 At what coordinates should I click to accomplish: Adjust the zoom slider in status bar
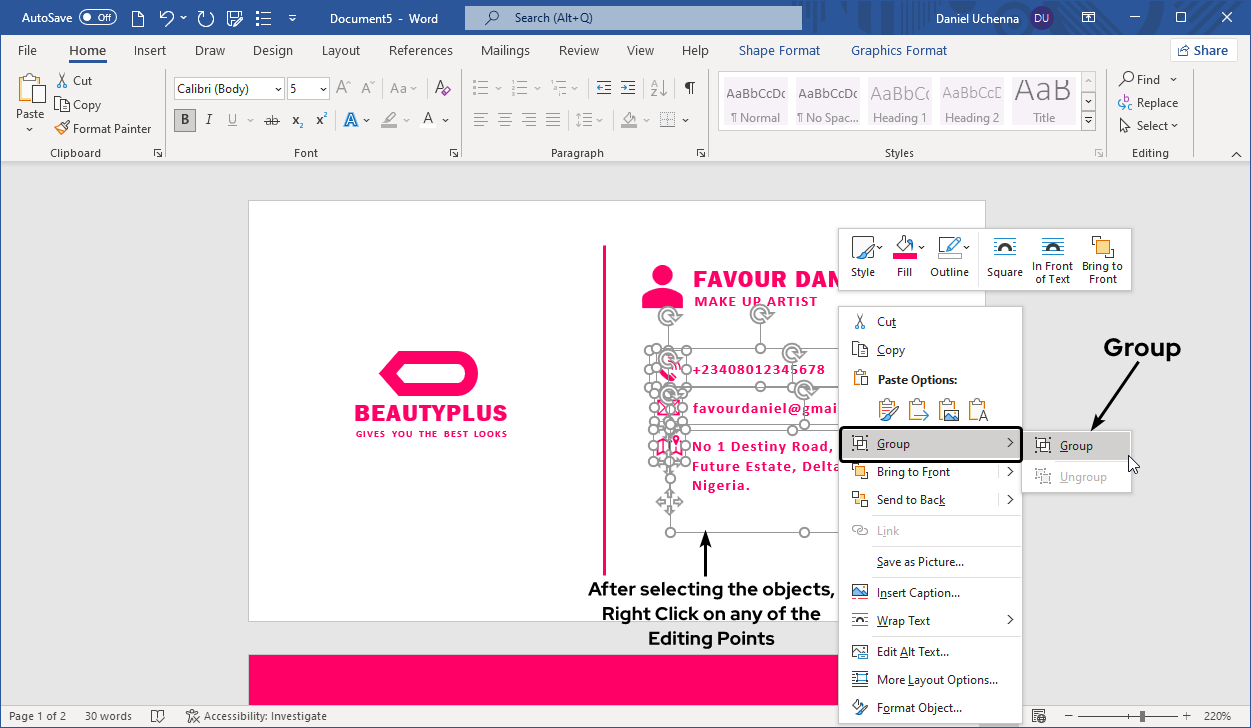click(1142, 716)
